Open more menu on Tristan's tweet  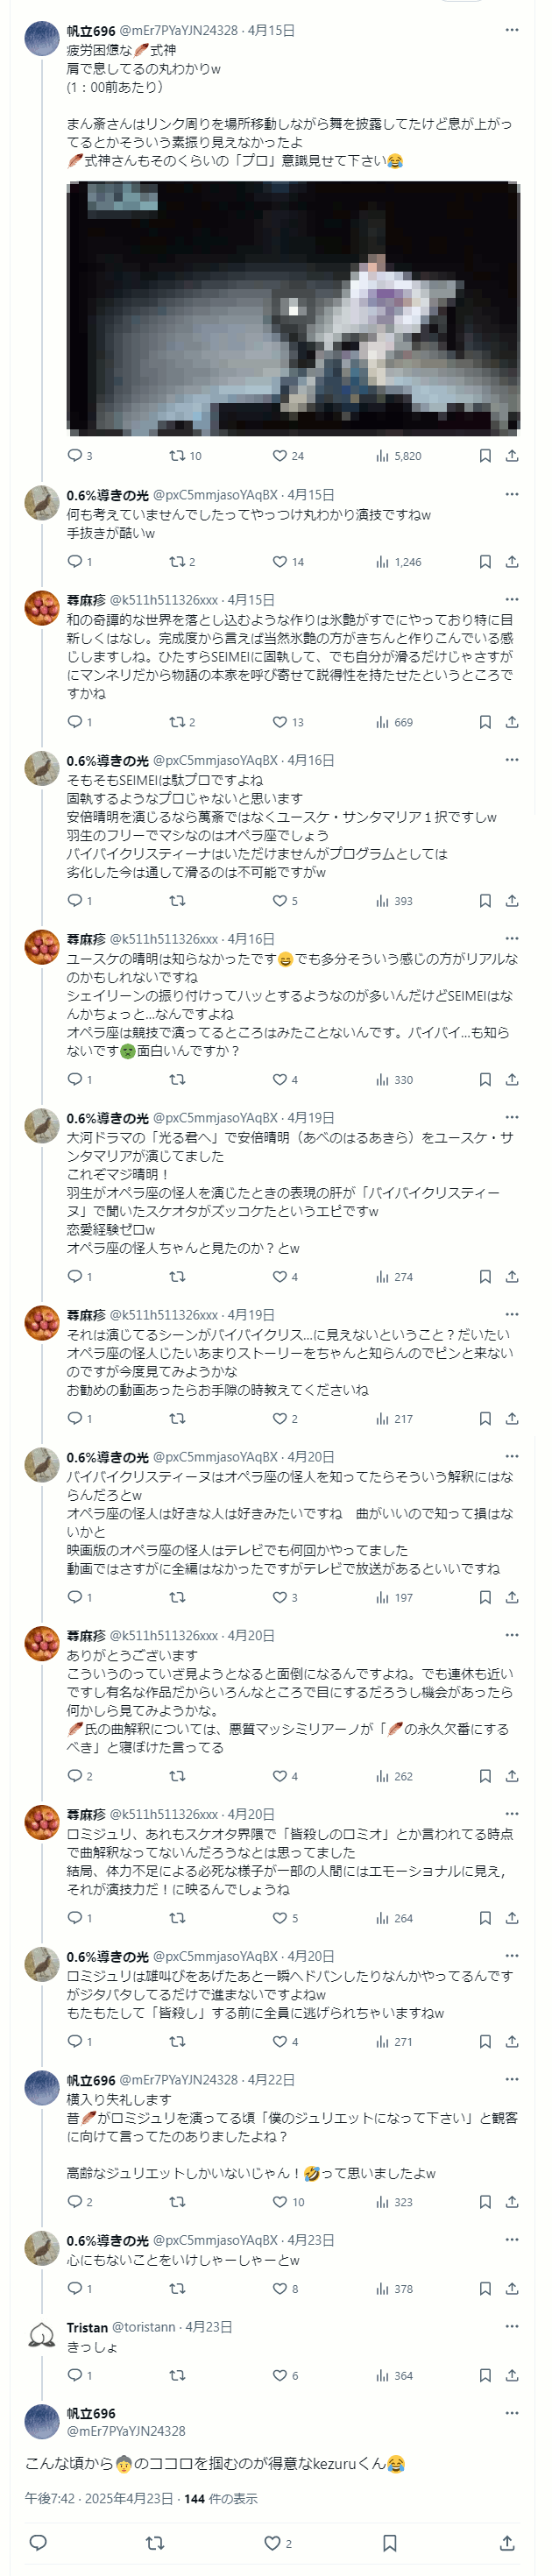[x=512, y=2326]
